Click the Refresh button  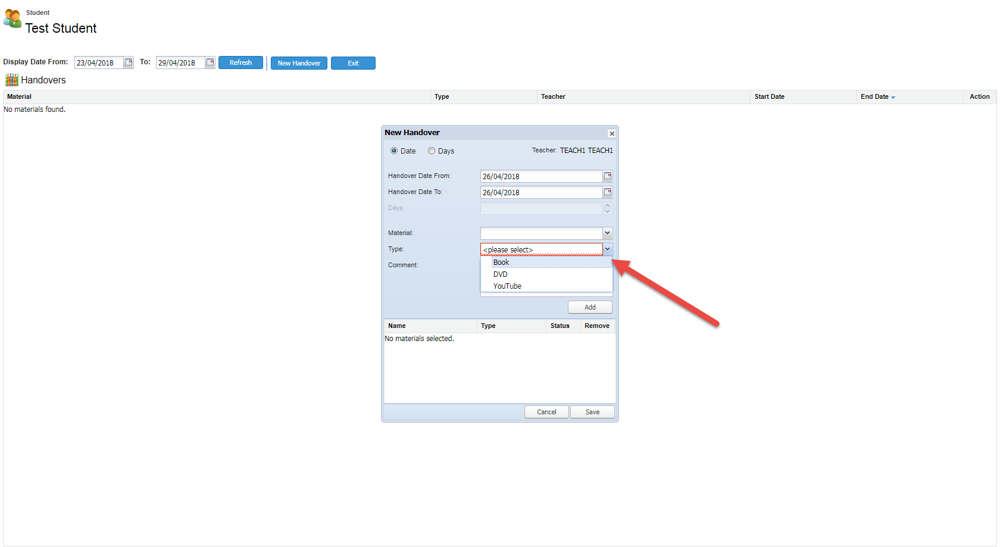(x=241, y=63)
